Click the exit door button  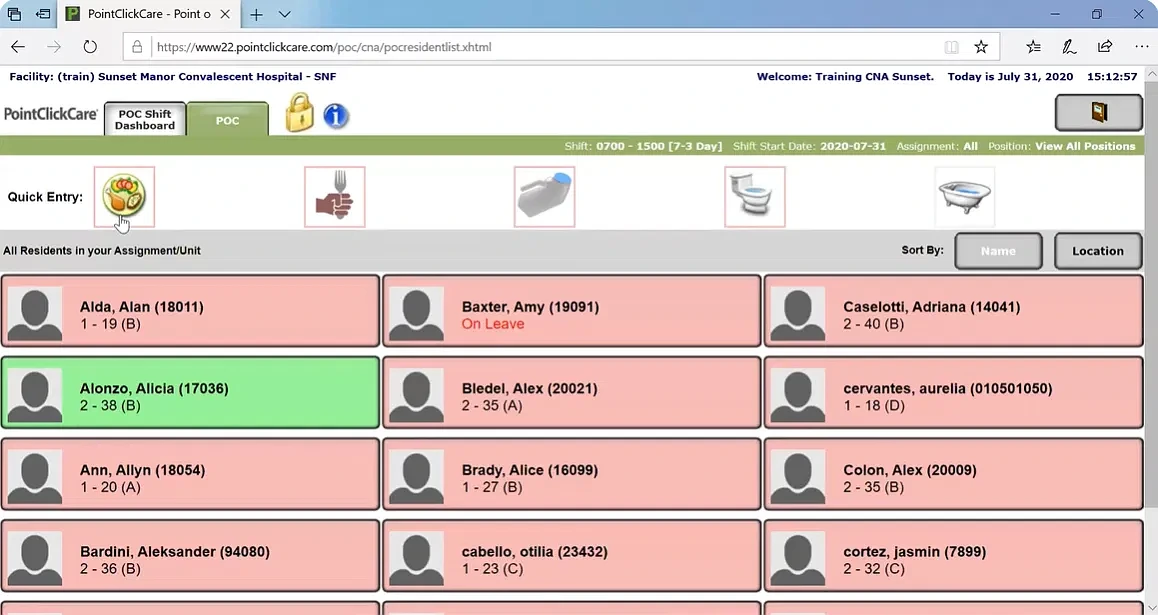pos(1098,112)
